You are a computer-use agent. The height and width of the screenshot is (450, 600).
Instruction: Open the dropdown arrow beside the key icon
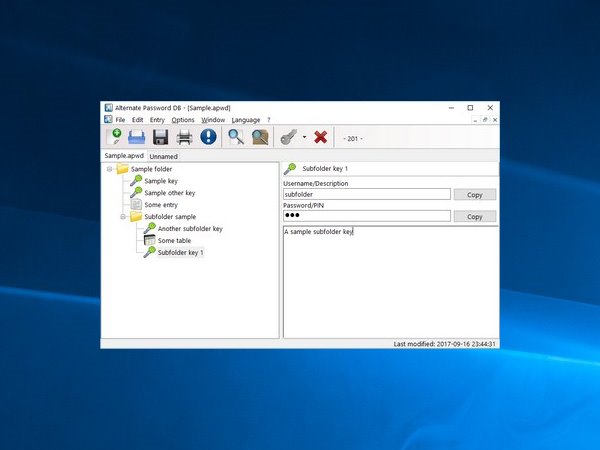point(304,137)
